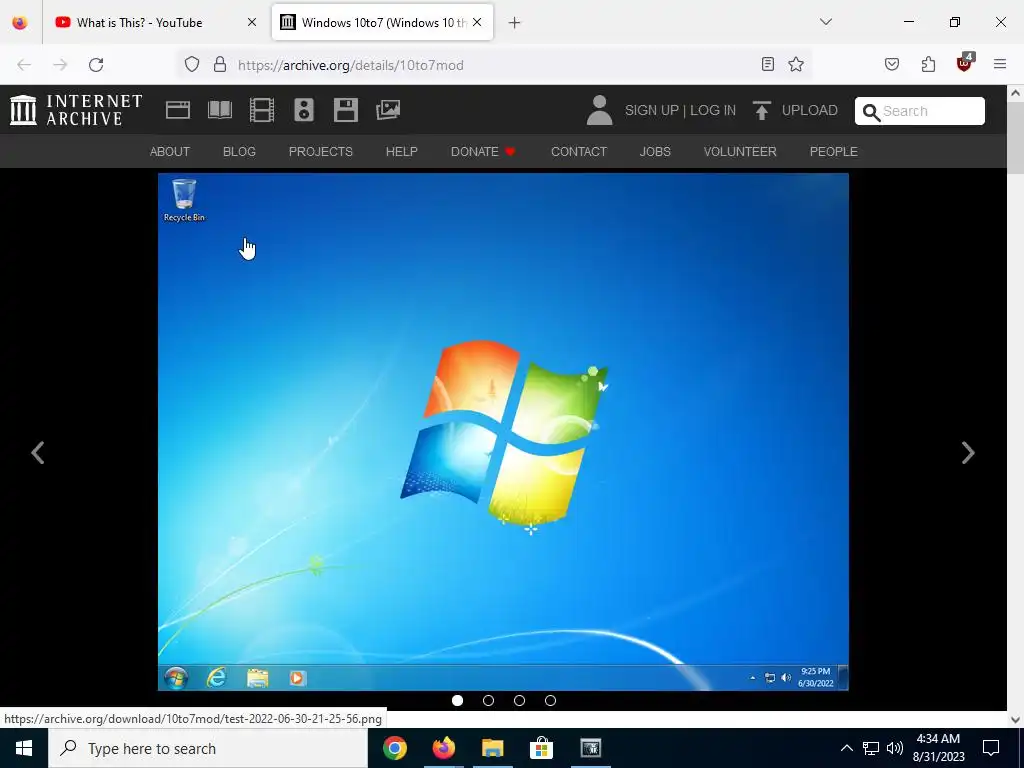Open the Web (Wayback) media icon
This screenshot has height=768, width=1024.
pos(178,110)
